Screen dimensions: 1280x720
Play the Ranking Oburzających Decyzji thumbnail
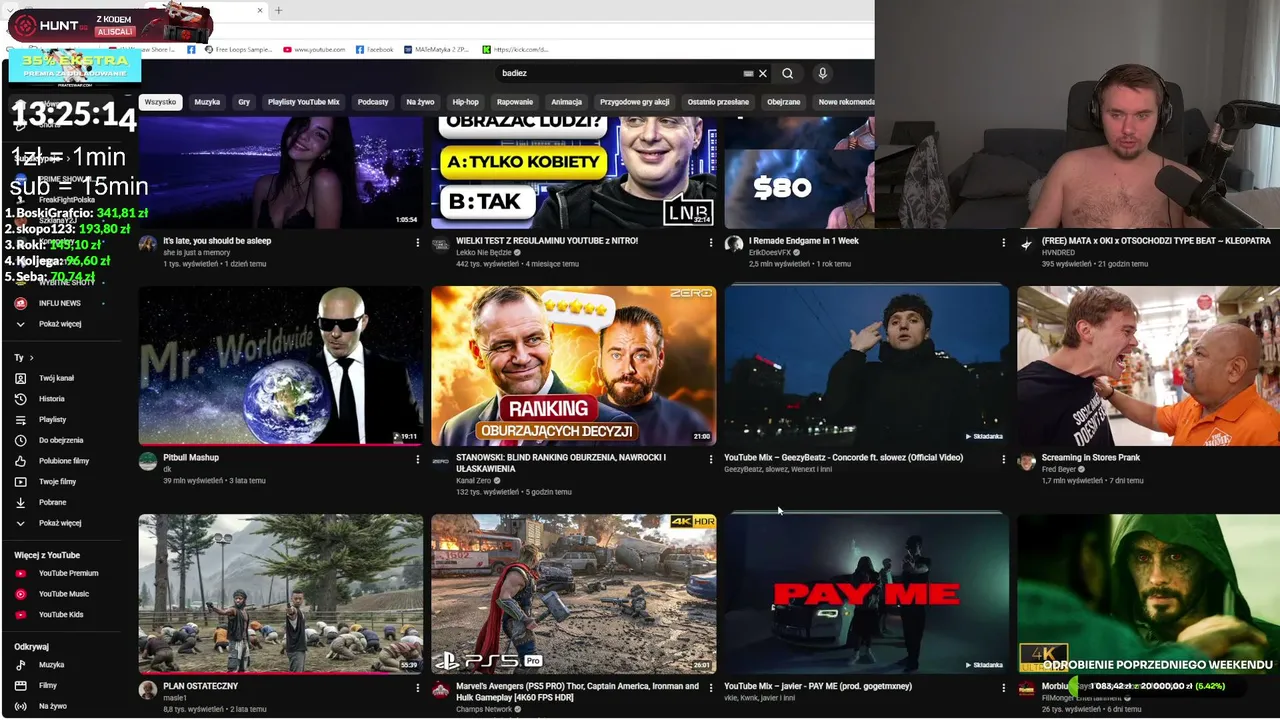574,366
